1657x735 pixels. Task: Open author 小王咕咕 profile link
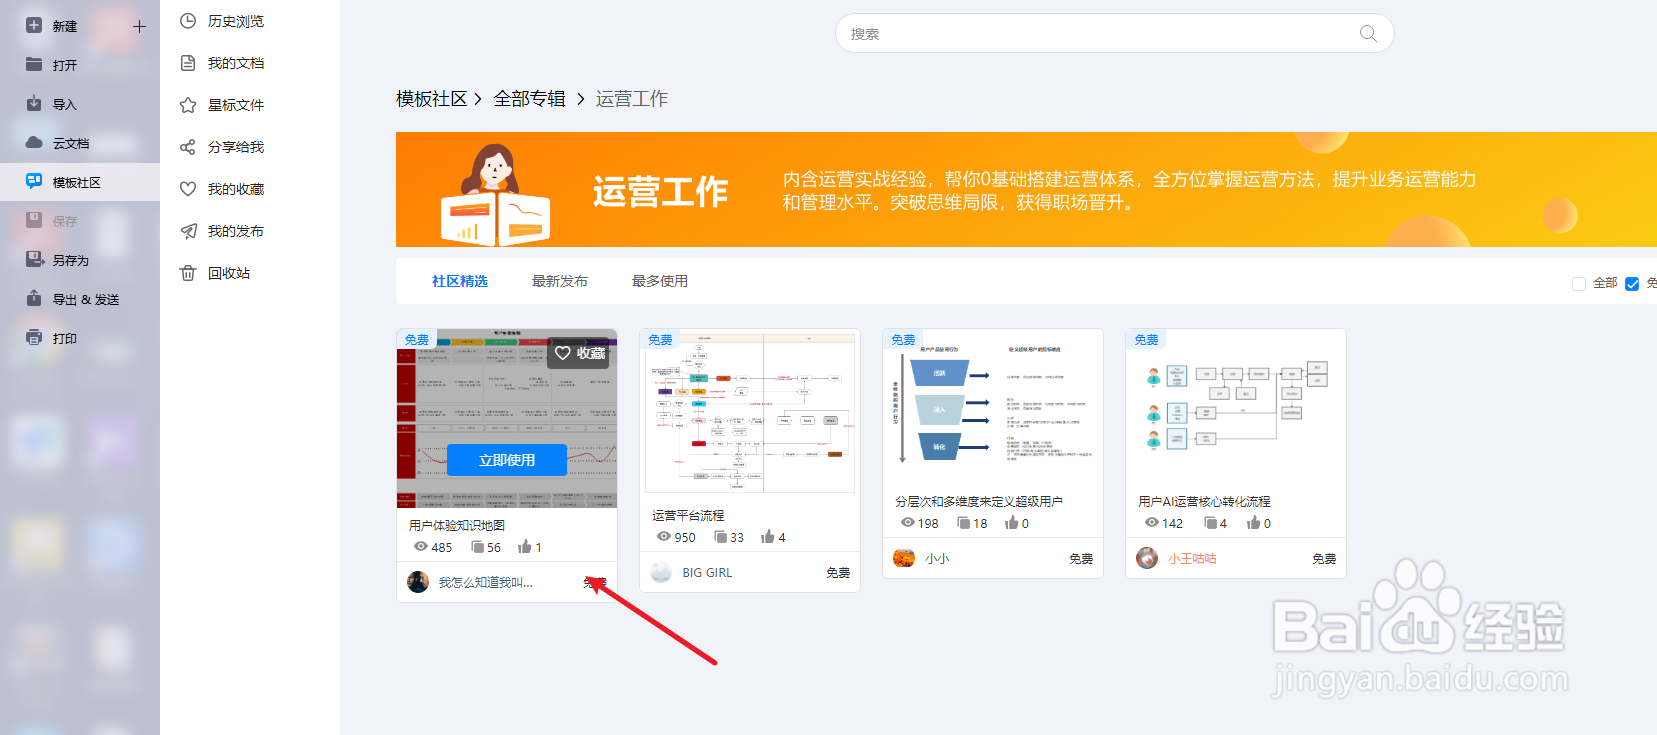[1192, 559]
